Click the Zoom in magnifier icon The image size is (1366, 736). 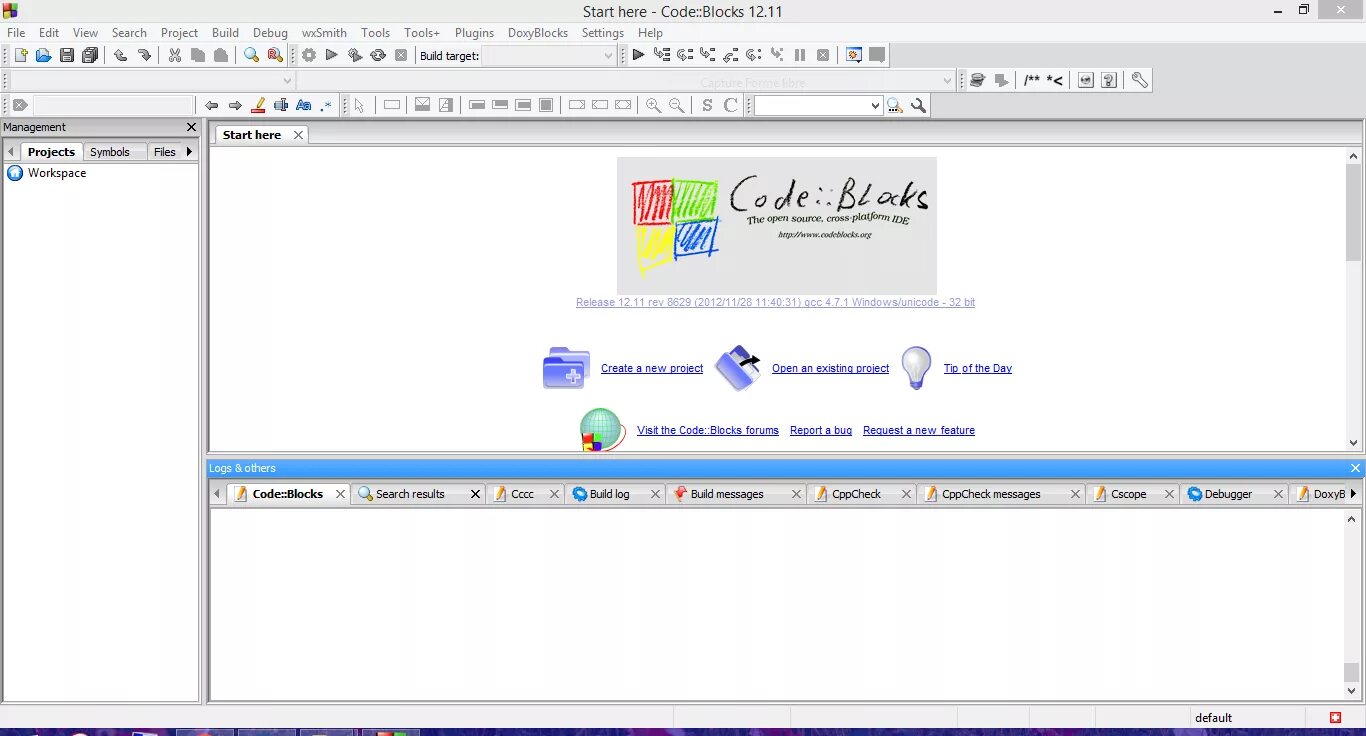coord(654,105)
